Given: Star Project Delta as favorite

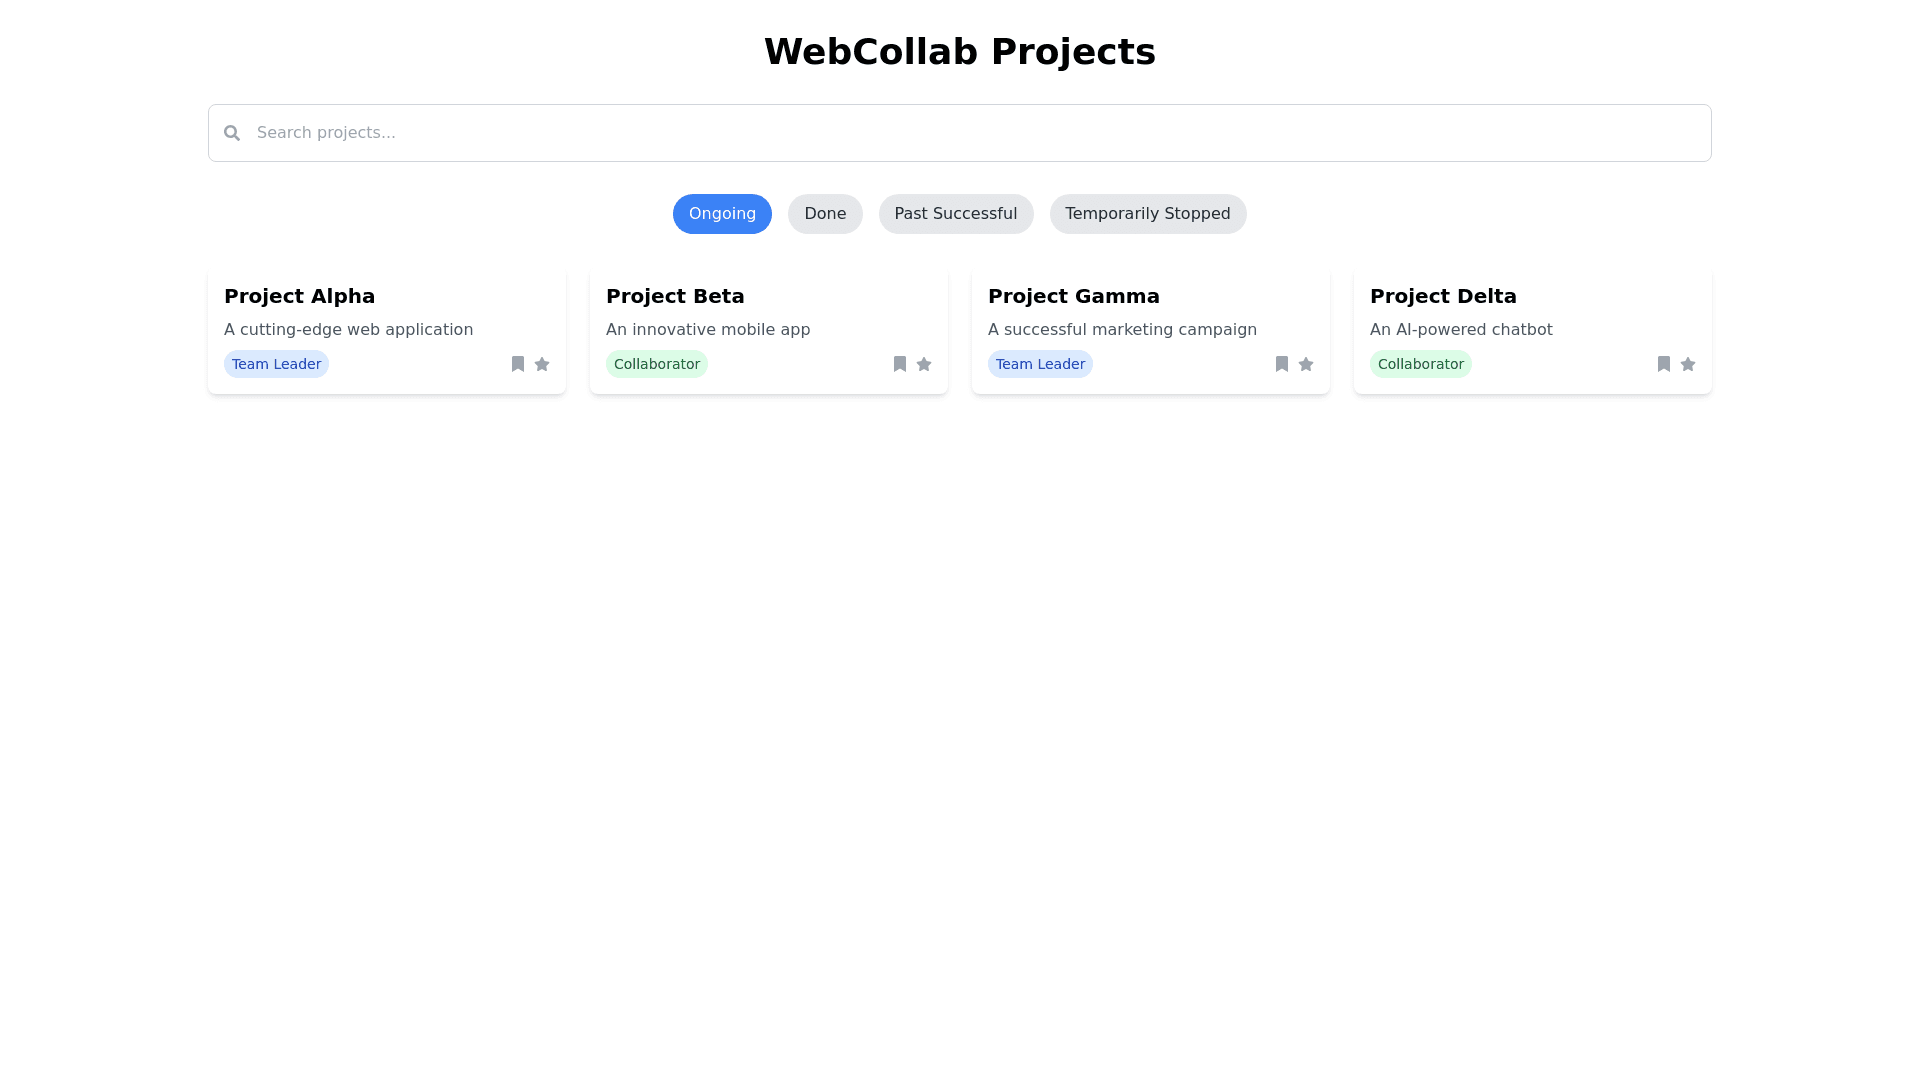Looking at the screenshot, I should [1688, 364].
